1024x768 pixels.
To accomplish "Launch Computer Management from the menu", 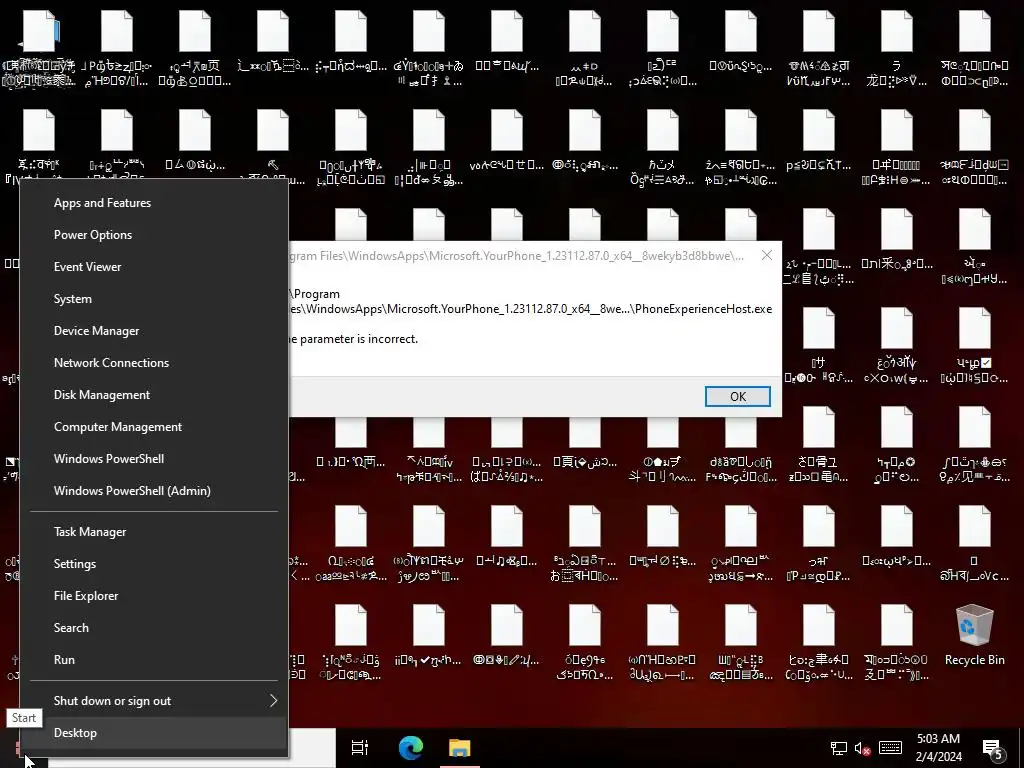I will point(154,427).
